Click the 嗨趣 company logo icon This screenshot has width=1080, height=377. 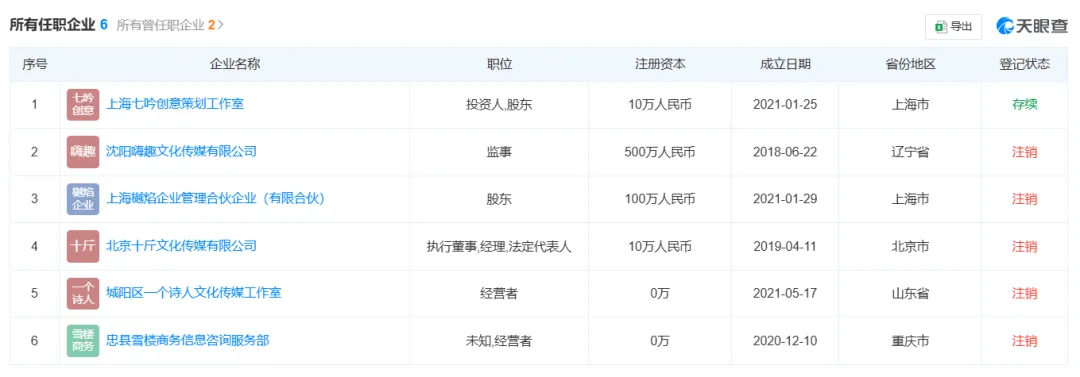pos(83,152)
